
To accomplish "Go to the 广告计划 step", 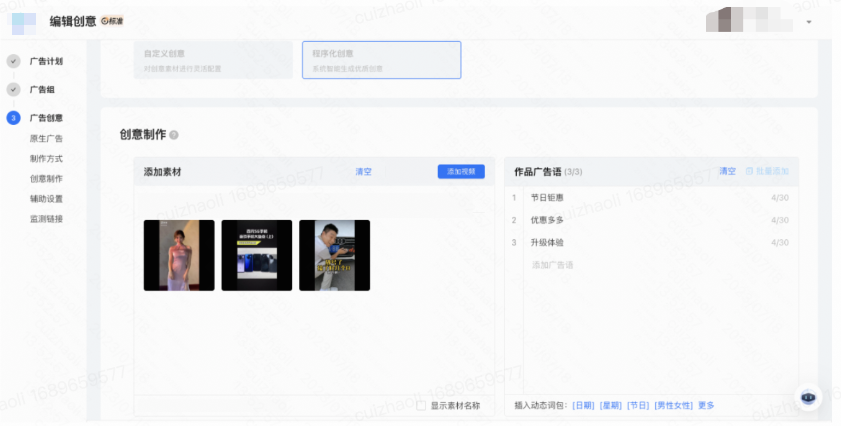I will [46, 61].
